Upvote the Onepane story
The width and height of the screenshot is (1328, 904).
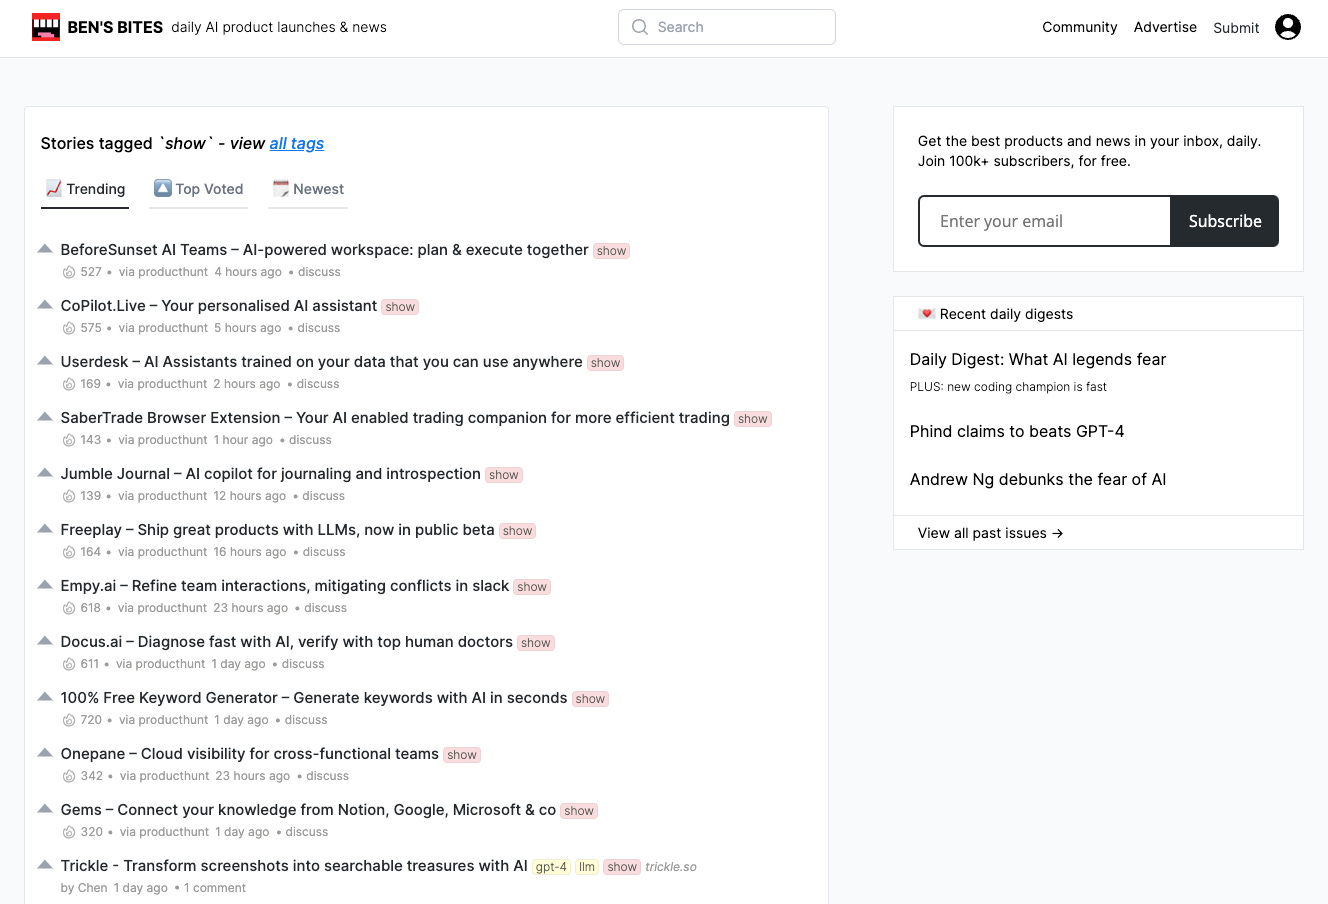[x=45, y=752]
